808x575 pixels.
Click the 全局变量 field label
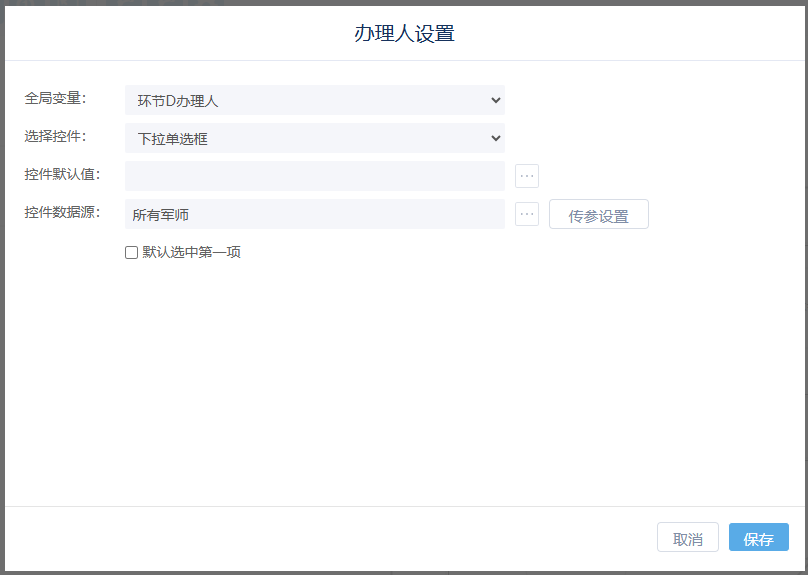coord(56,98)
